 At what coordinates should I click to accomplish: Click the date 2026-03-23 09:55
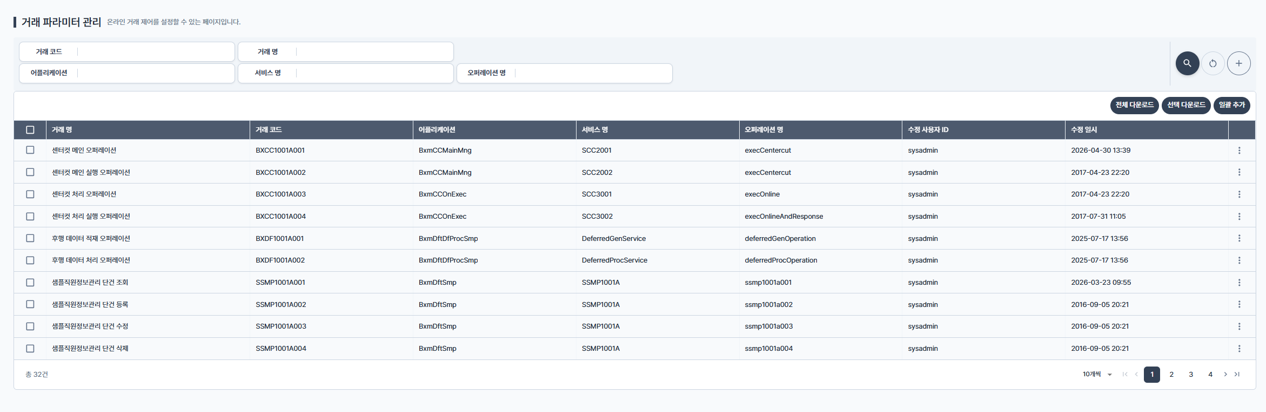tap(1101, 283)
